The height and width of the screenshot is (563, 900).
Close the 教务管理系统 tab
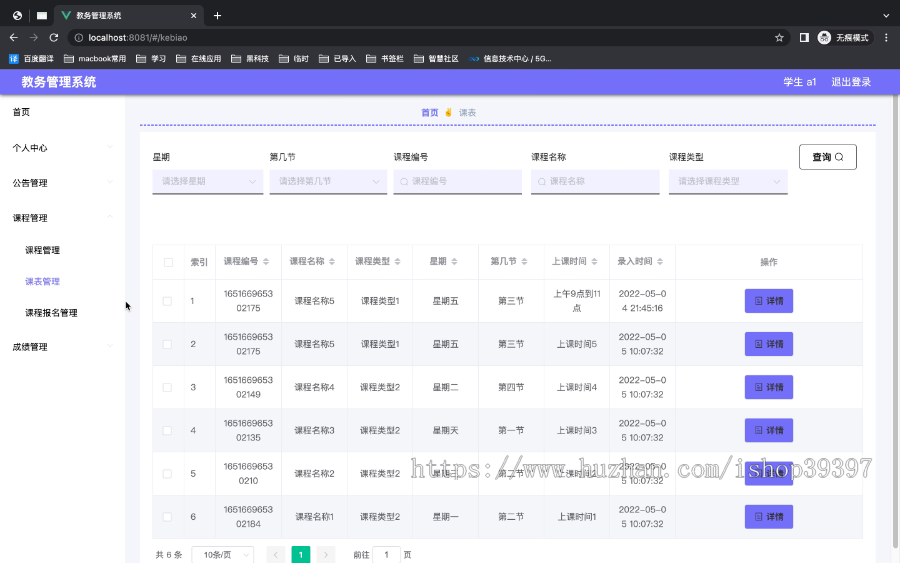pos(193,15)
